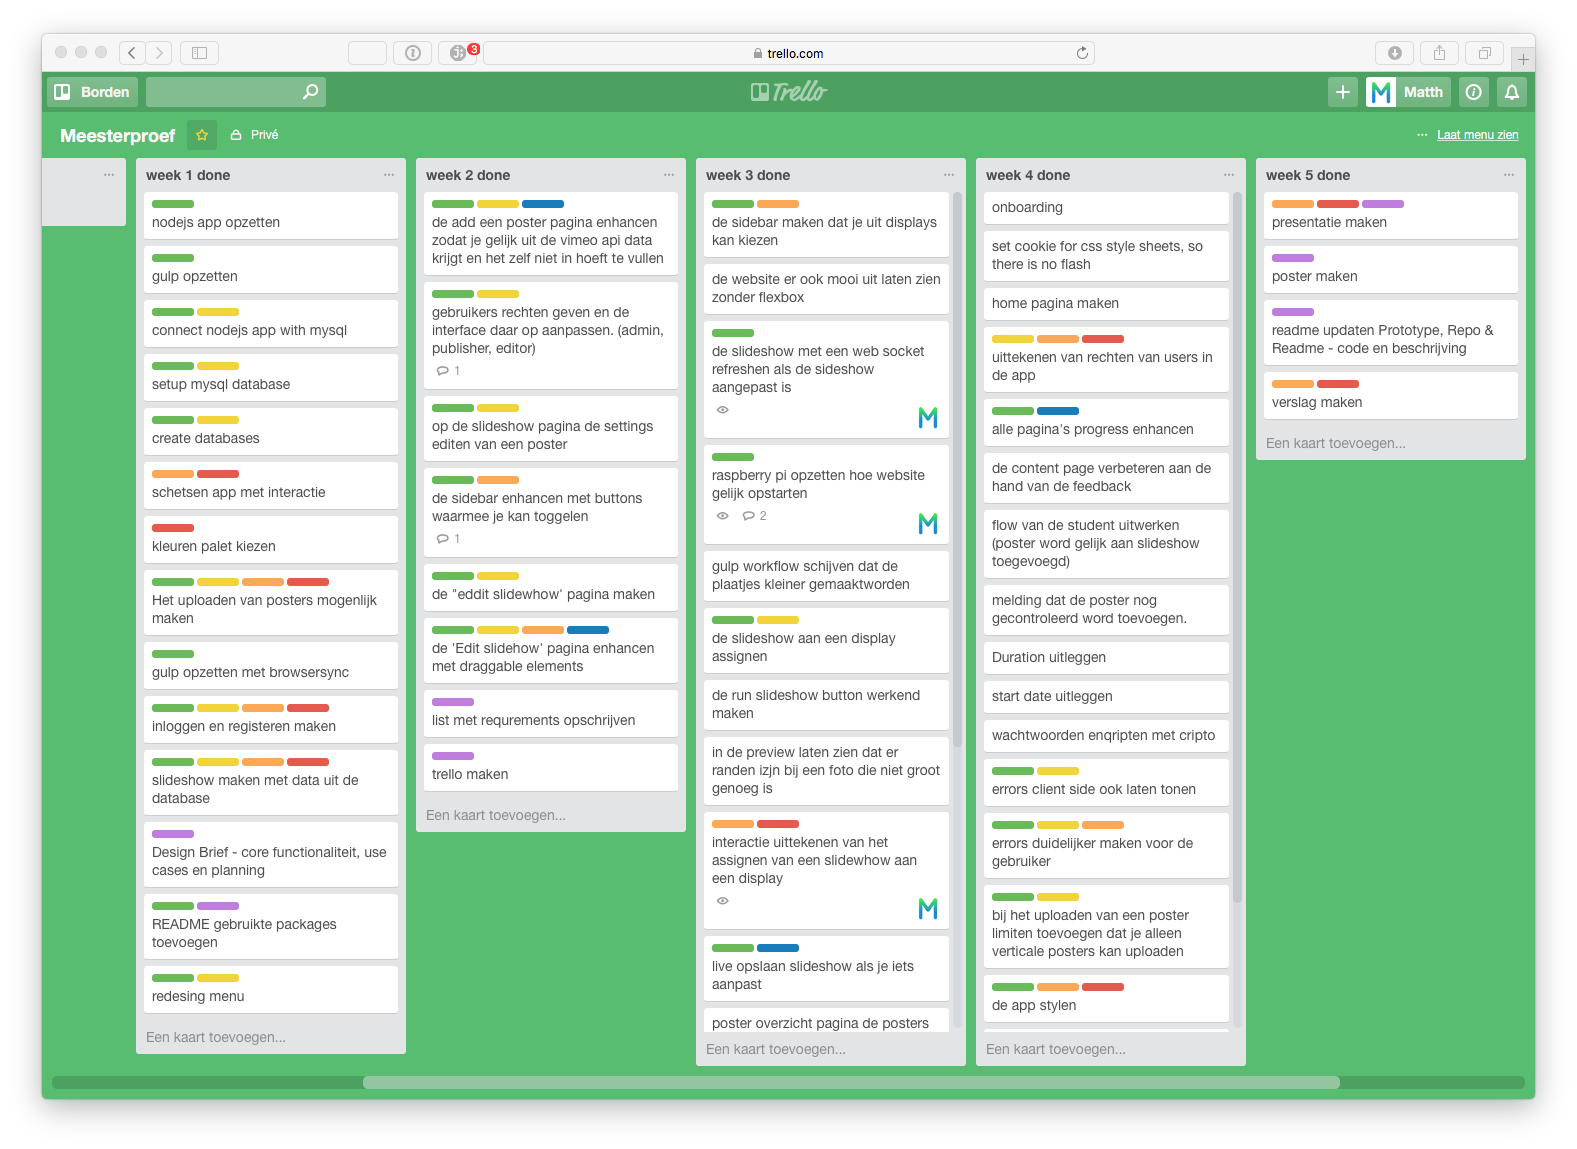
Task: Click comments badge on raspberry pi card
Action: 755,516
